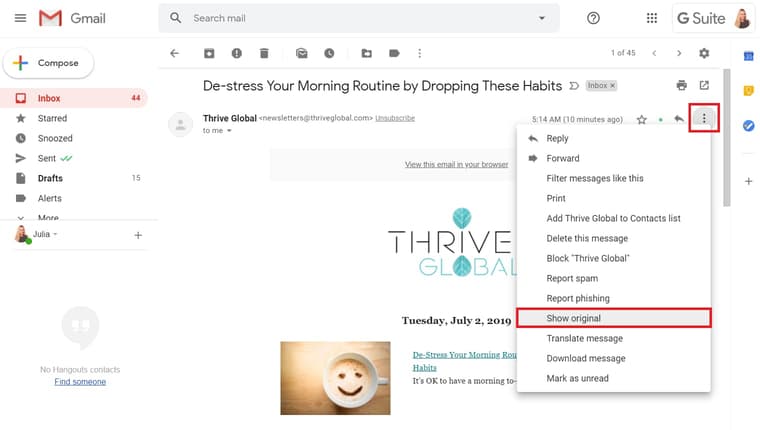Image resolution: width=760 pixels, height=430 pixels.
Task: Remove the Inbox label x
Action: pos(613,85)
